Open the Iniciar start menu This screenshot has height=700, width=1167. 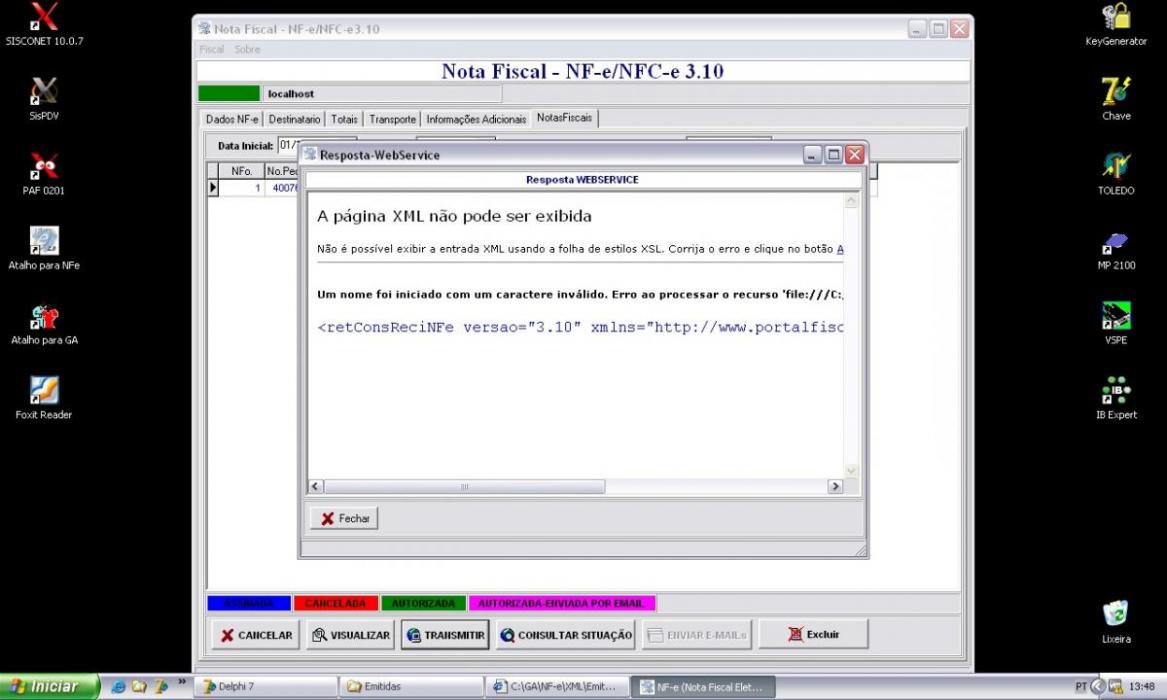click(x=49, y=687)
